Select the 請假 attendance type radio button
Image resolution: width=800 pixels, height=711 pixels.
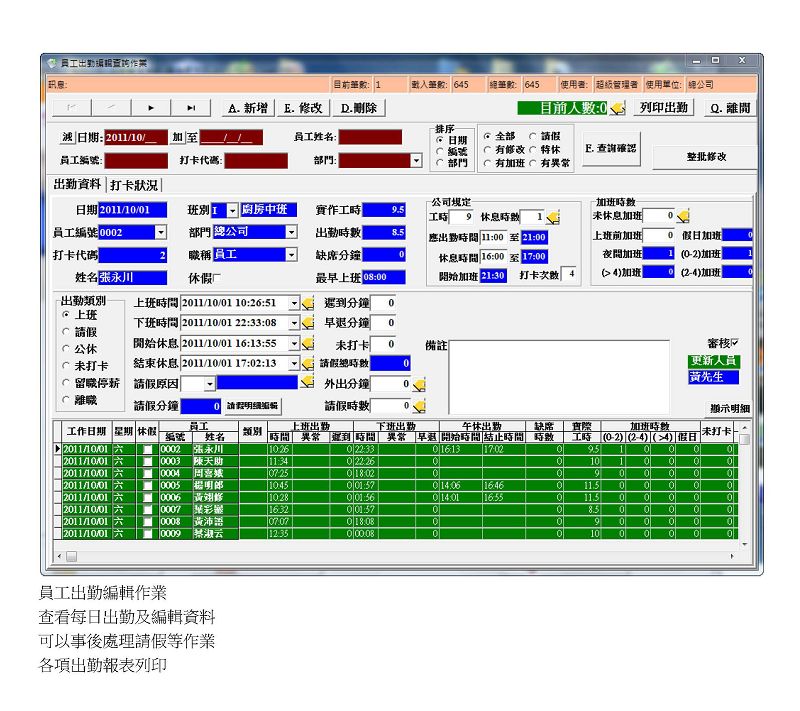67,331
